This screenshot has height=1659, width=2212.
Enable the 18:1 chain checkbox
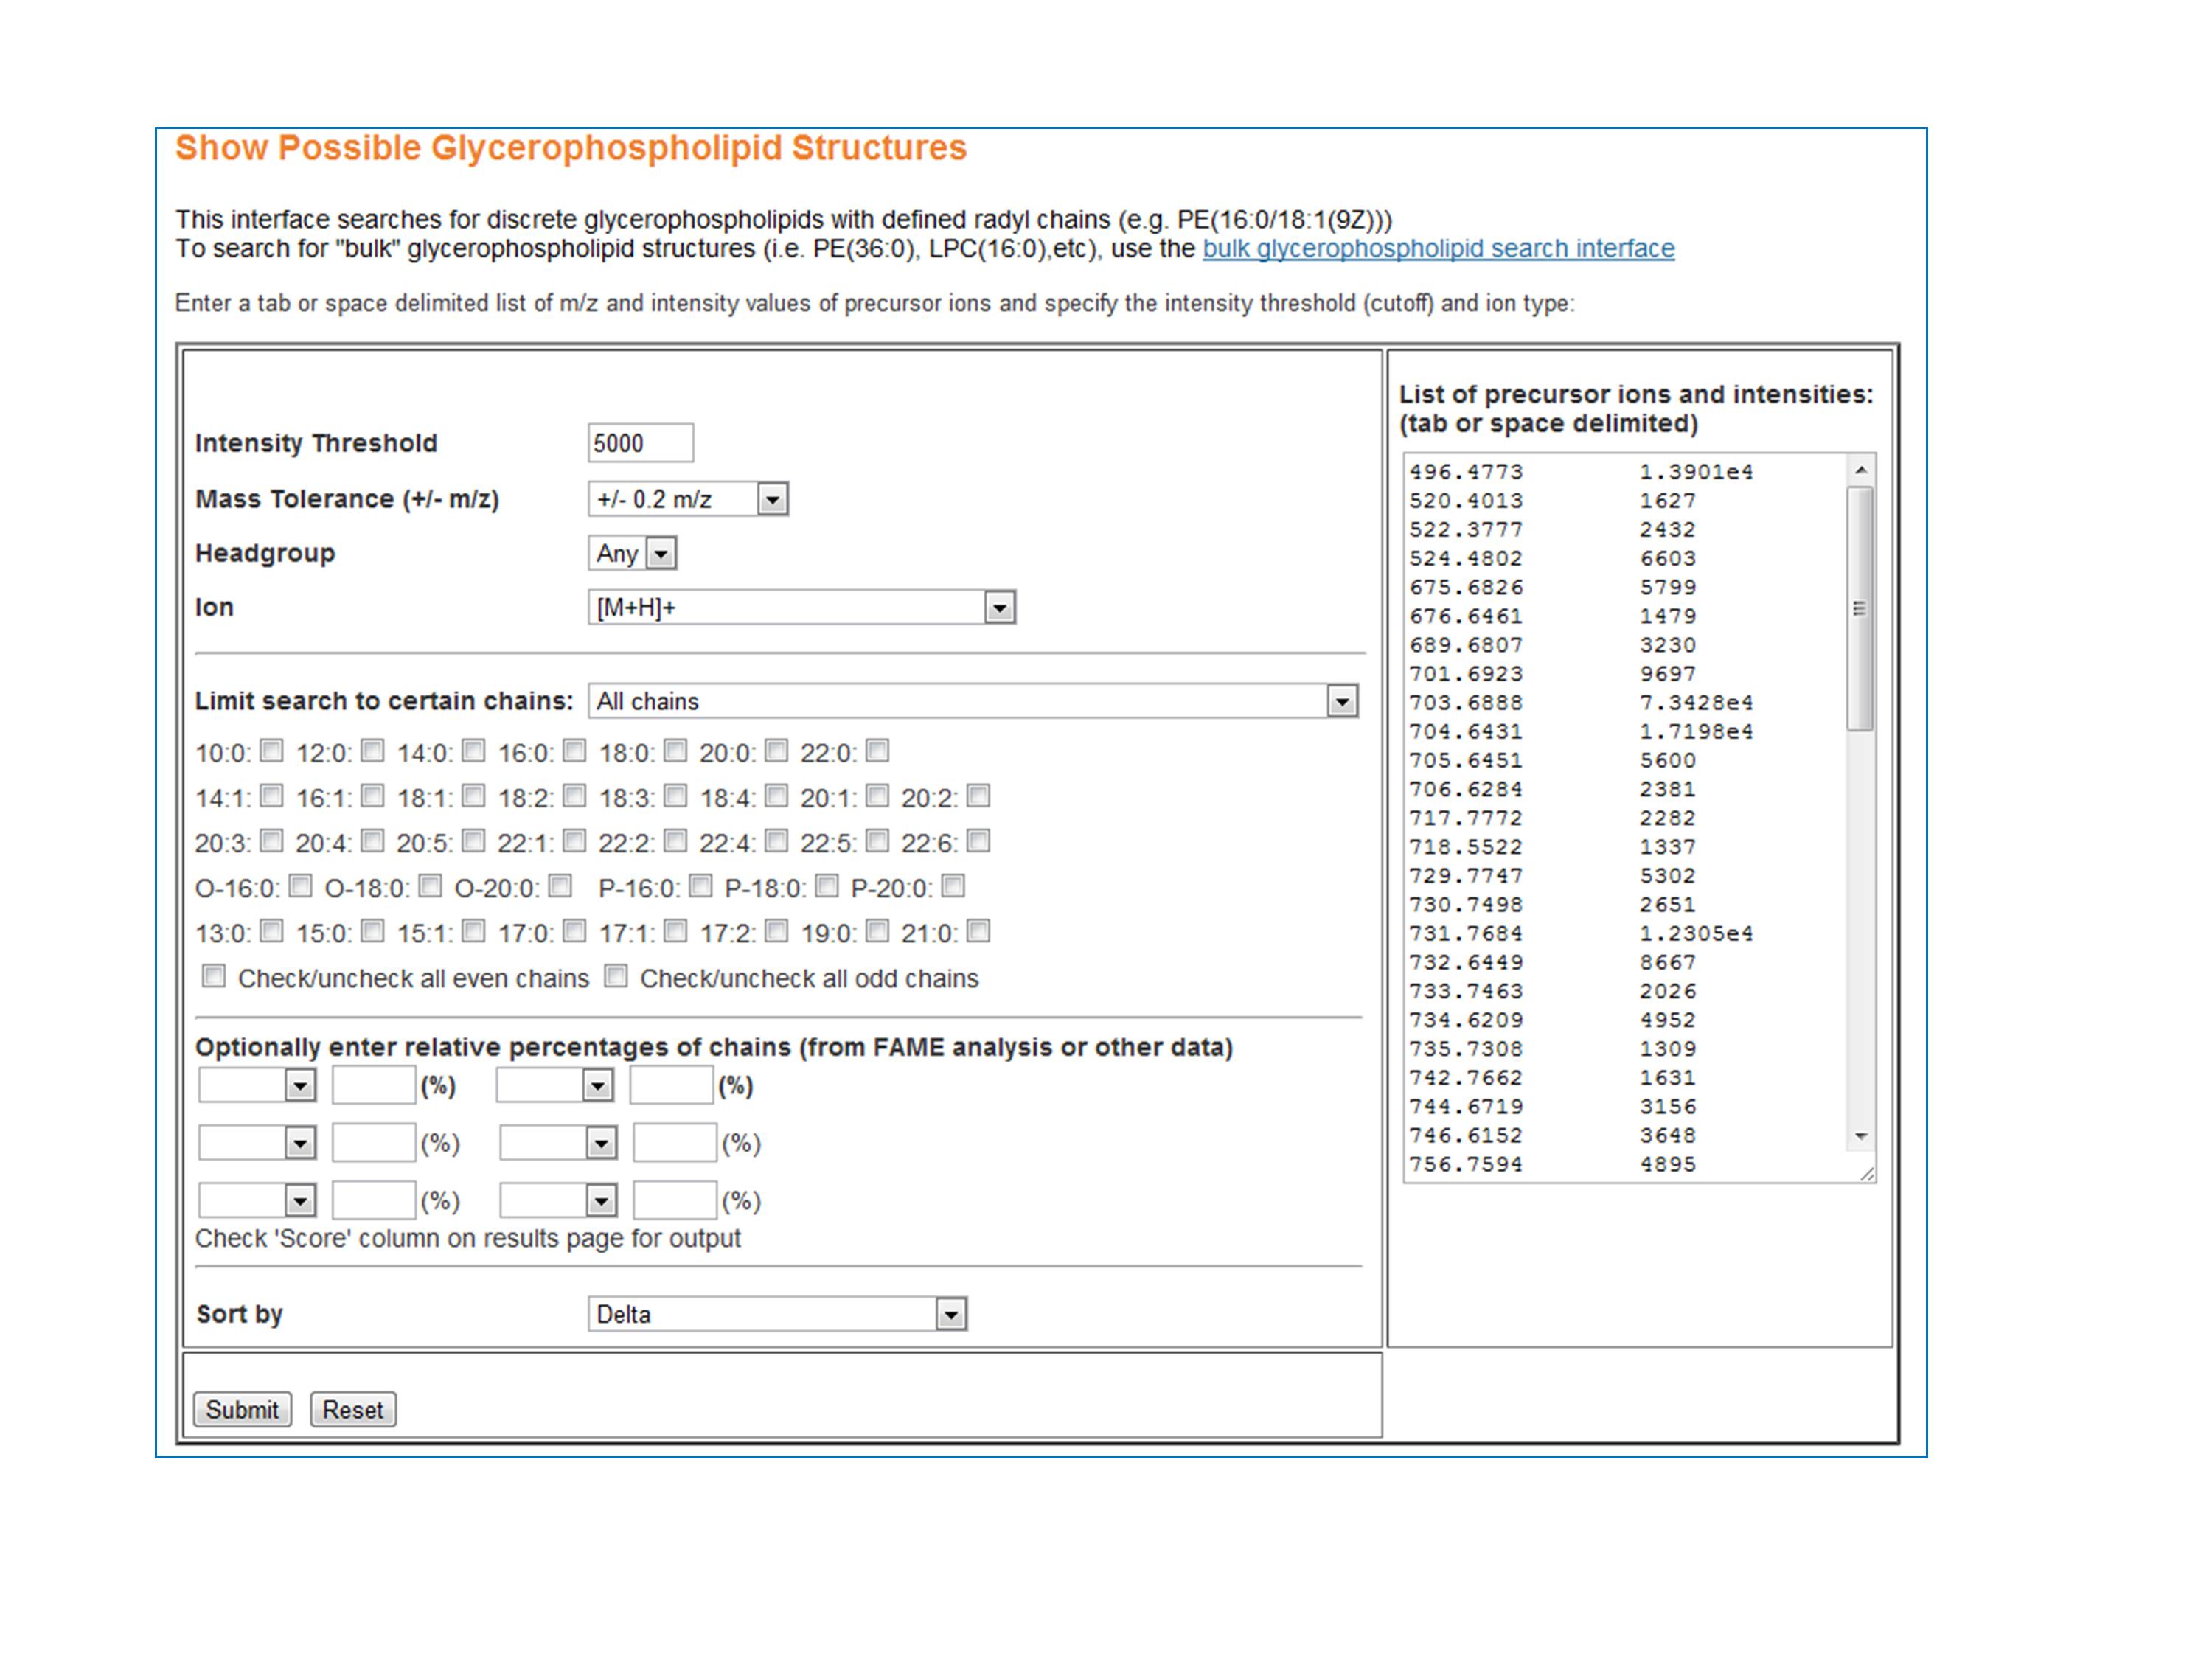tap(473, 795)
